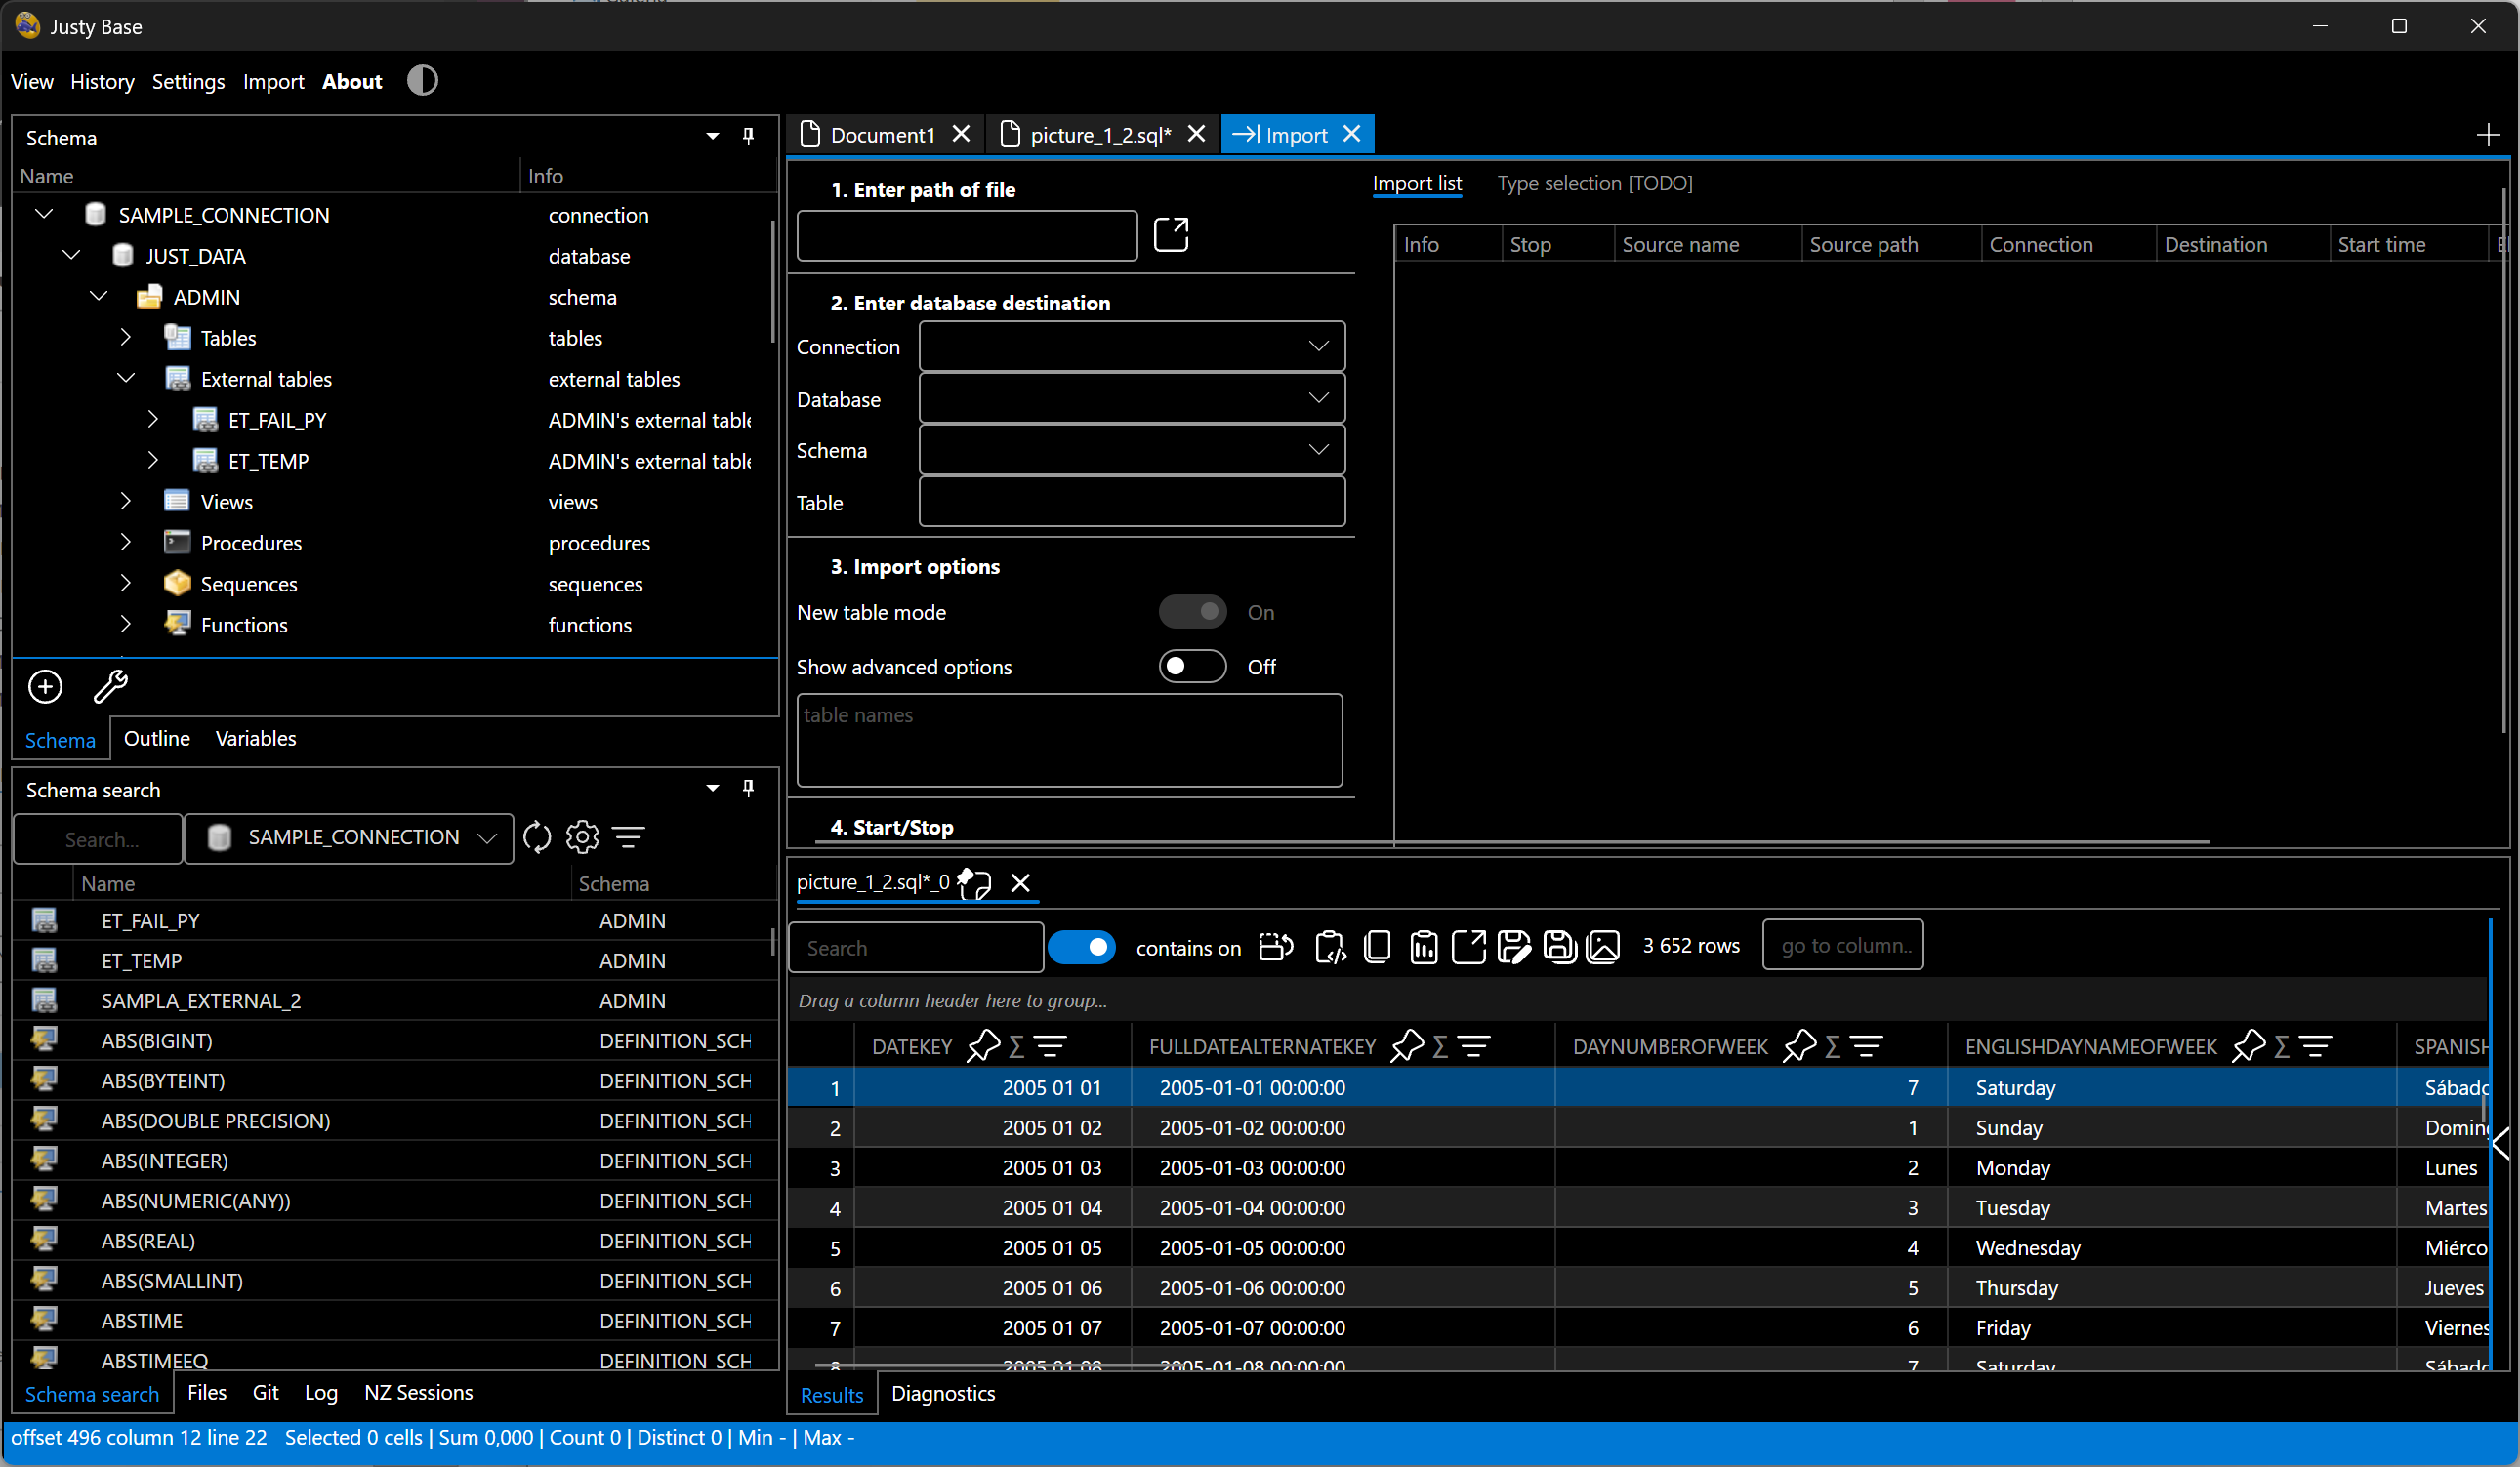Open the Schema panel options dropdown arrow
This screenshot has width=2520, height=1467.
(x=712, y=136)
